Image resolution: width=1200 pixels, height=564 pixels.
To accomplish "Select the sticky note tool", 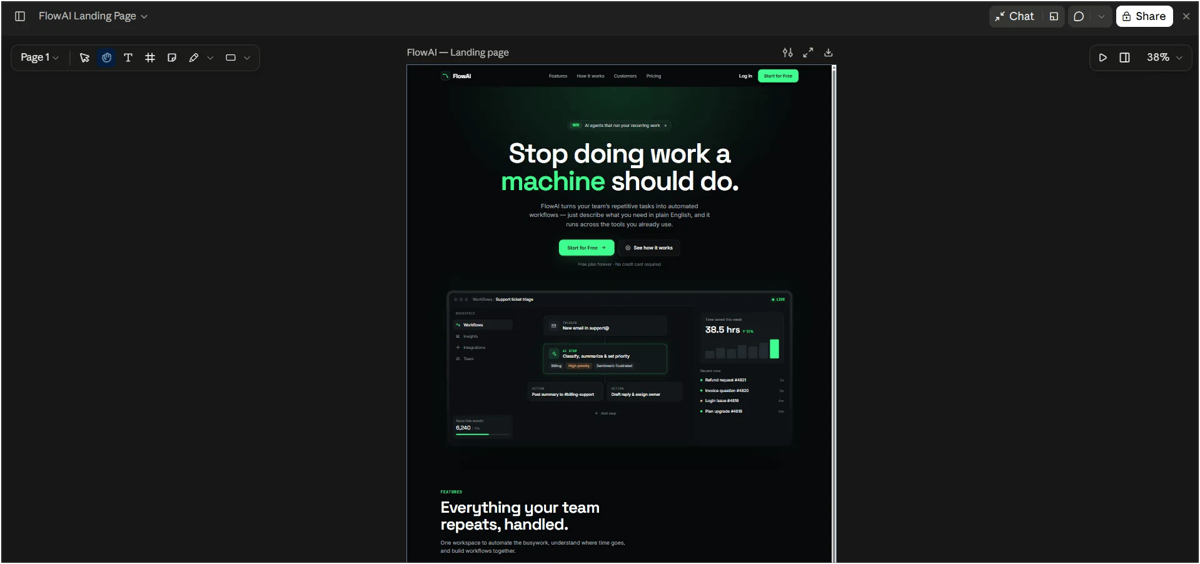I will point(172,58).
